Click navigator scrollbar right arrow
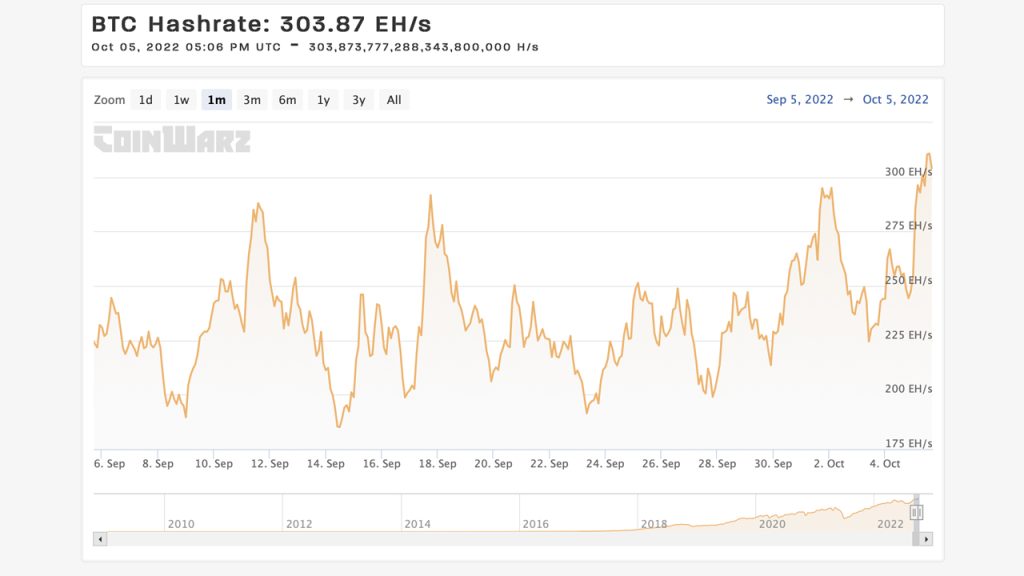The height and width of the screenshot is (576, 1024). pyautogui.click(x=926, y=539)
